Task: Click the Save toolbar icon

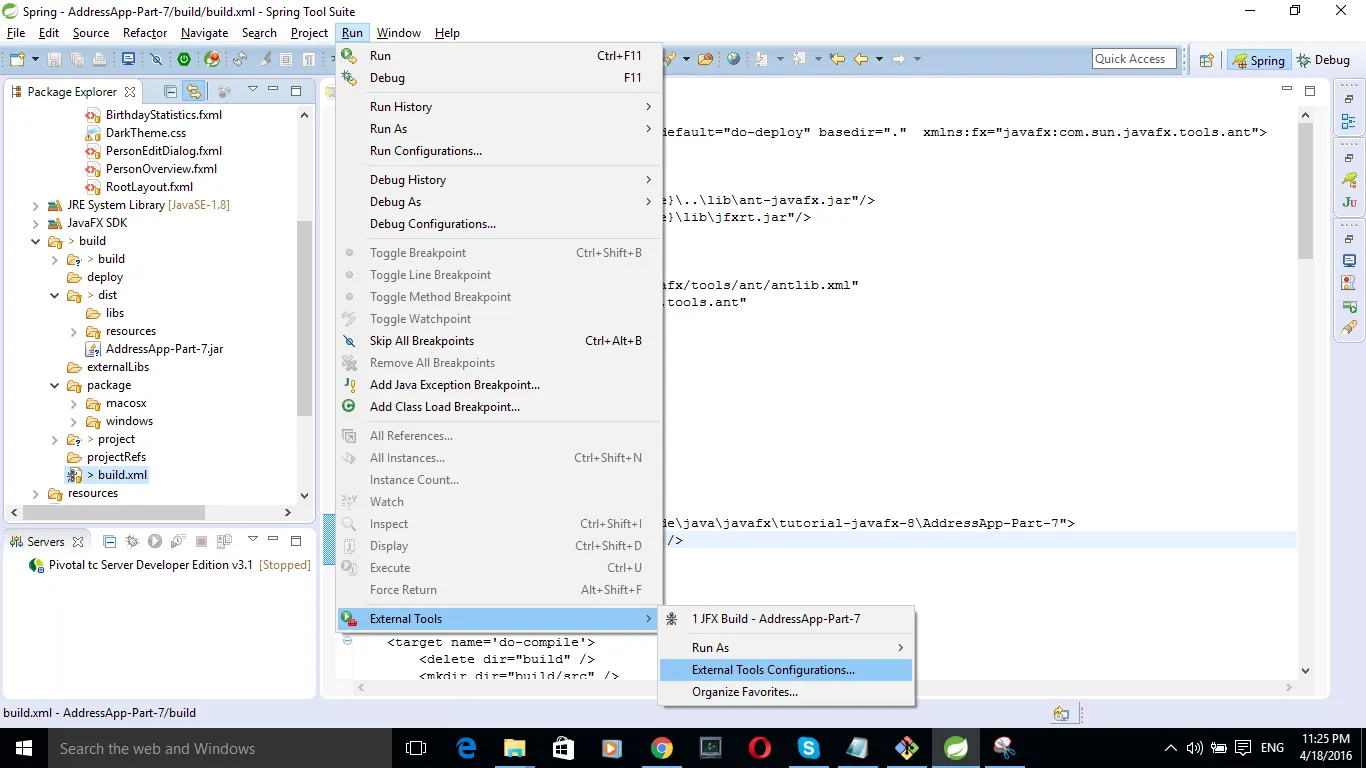Action: point(54,60)
